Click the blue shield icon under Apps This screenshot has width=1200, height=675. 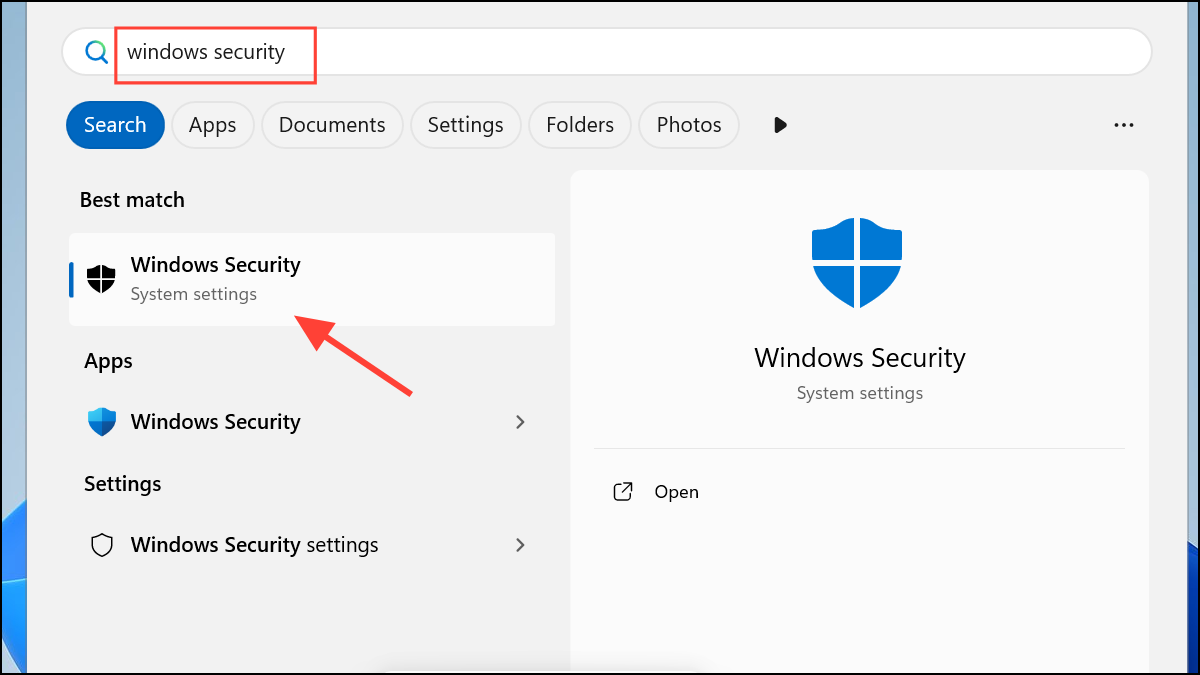coord(102,422)
